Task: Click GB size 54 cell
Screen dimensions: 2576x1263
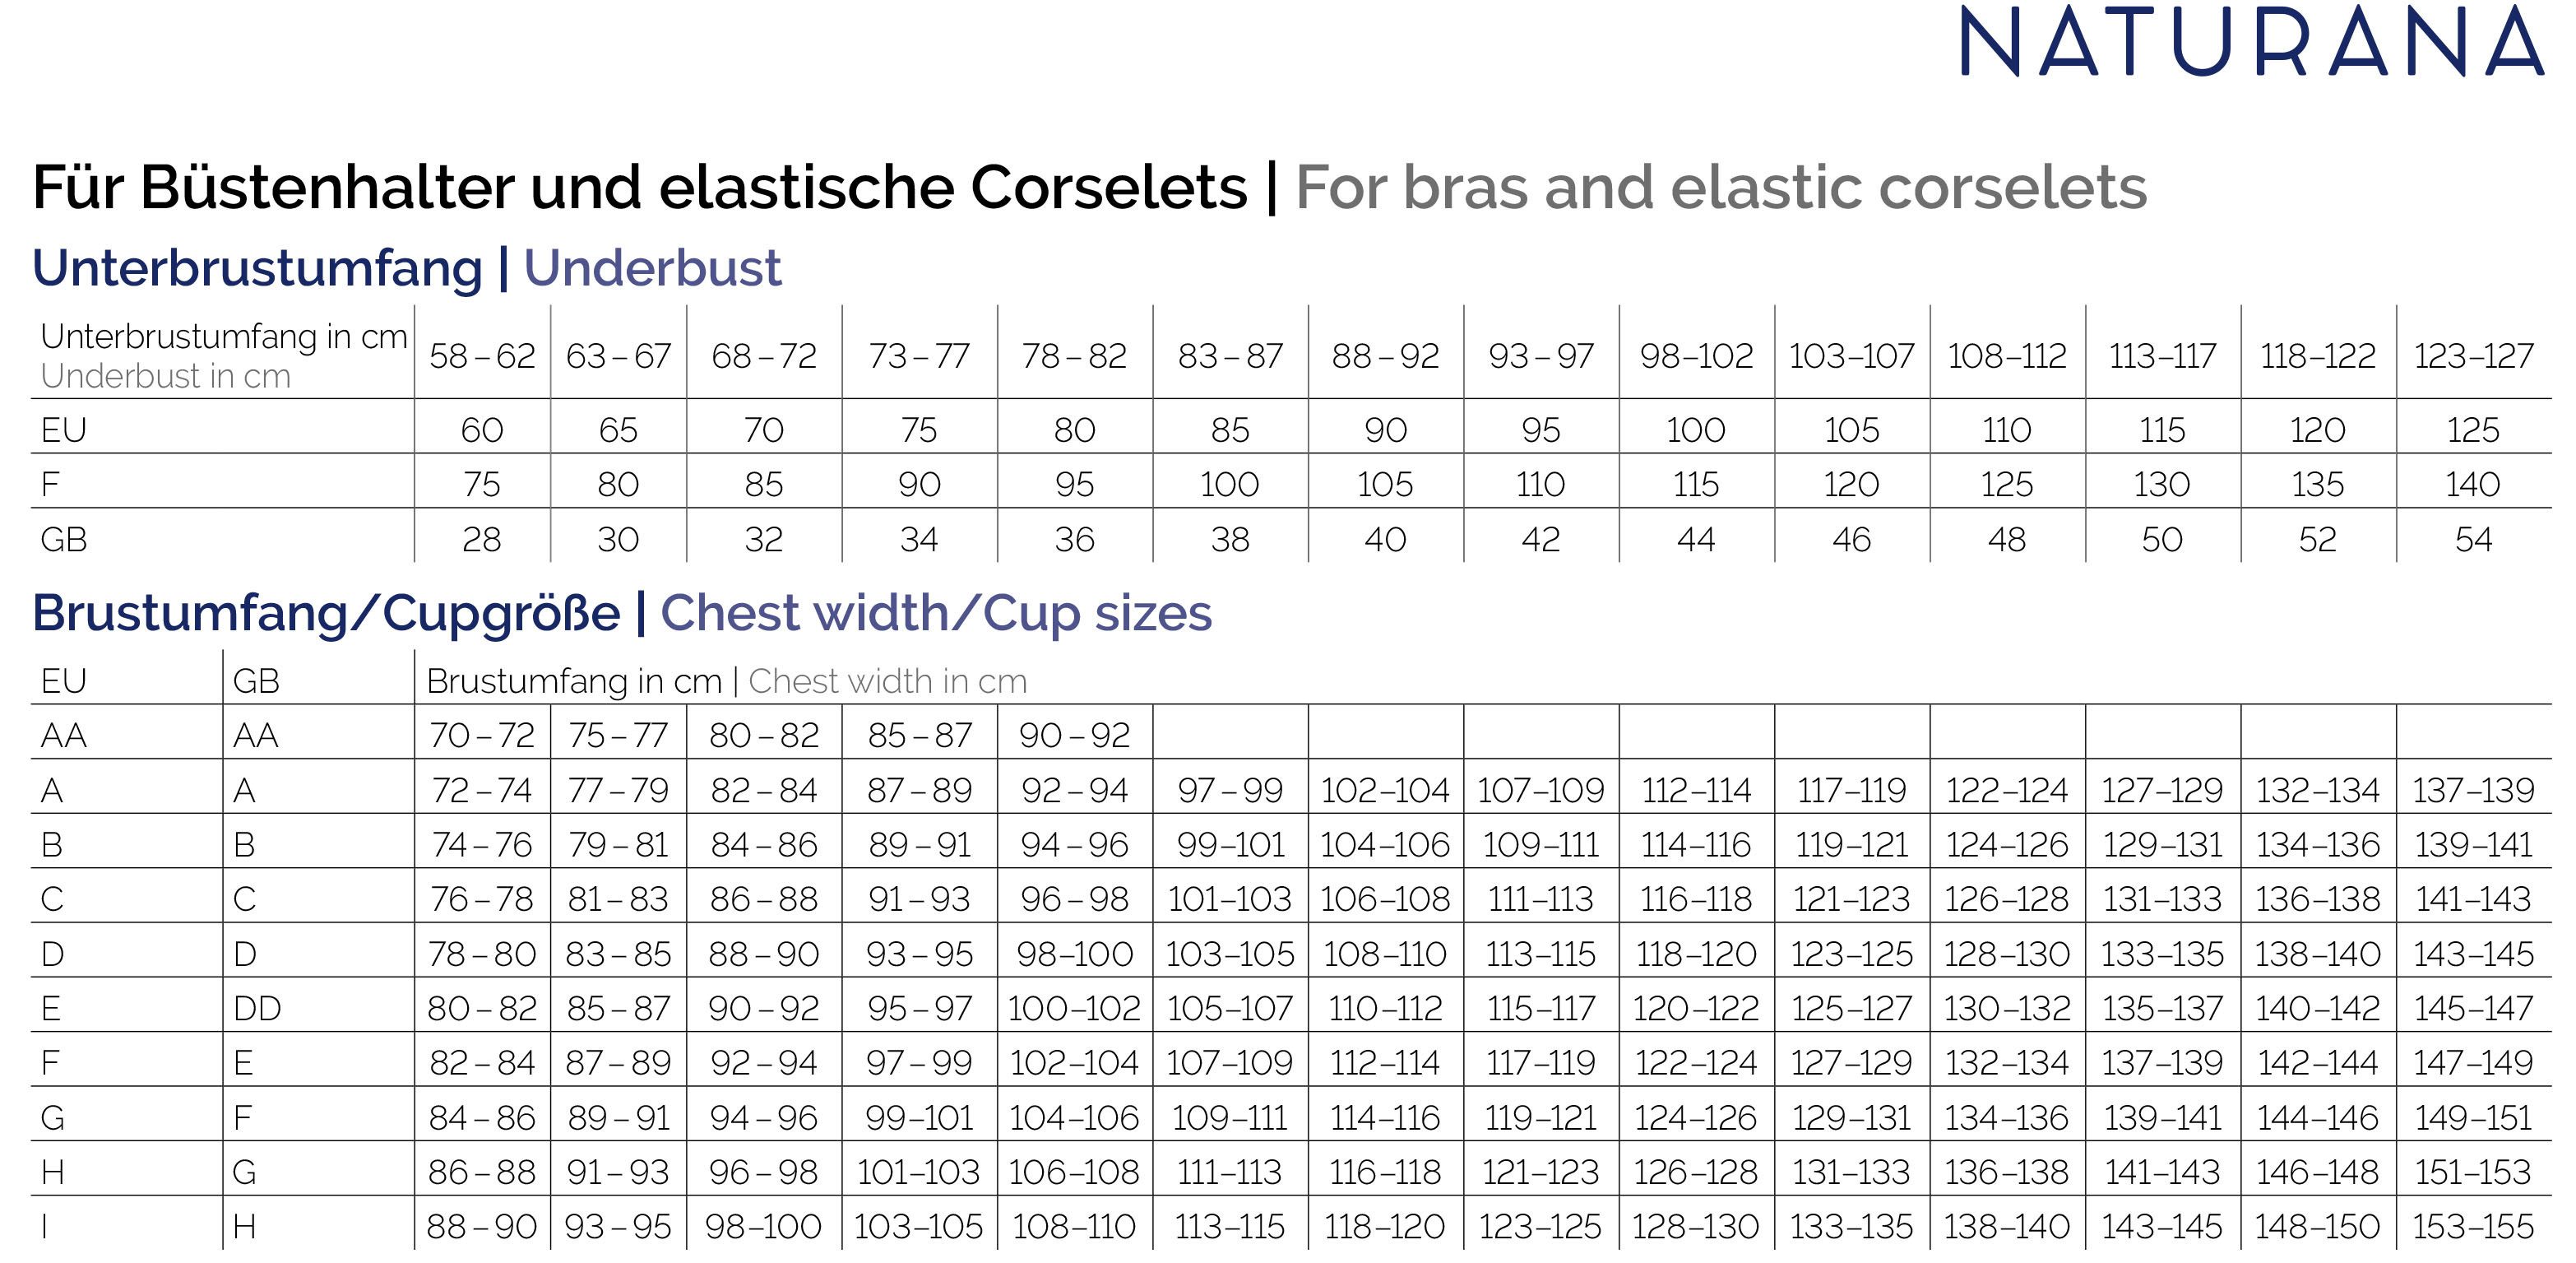Action: click(x=2473, y=540)
